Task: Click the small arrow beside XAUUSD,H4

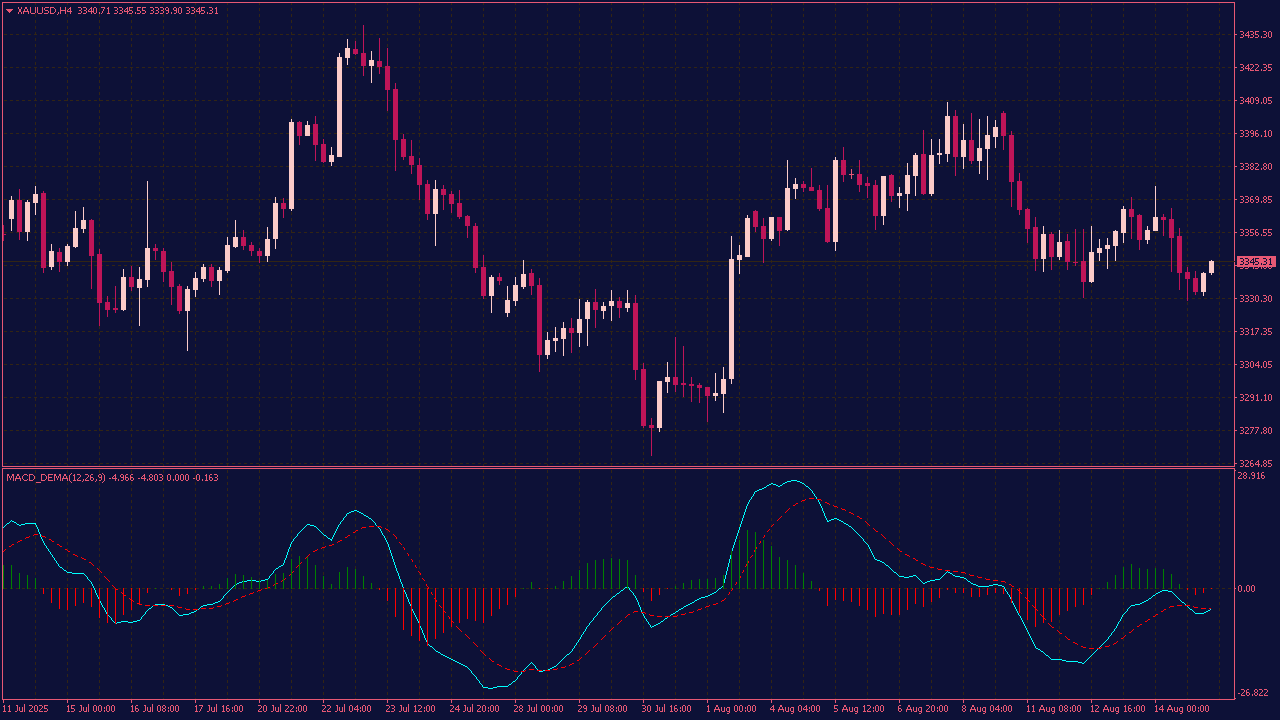Action: click(x=9, y=10)
